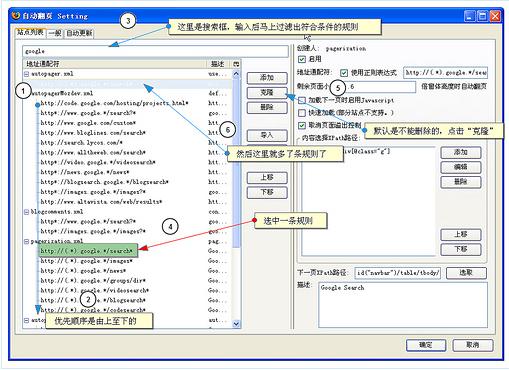
Task: Select the http://(.*).google.*/images* rule
Action: tap(86, 261)
